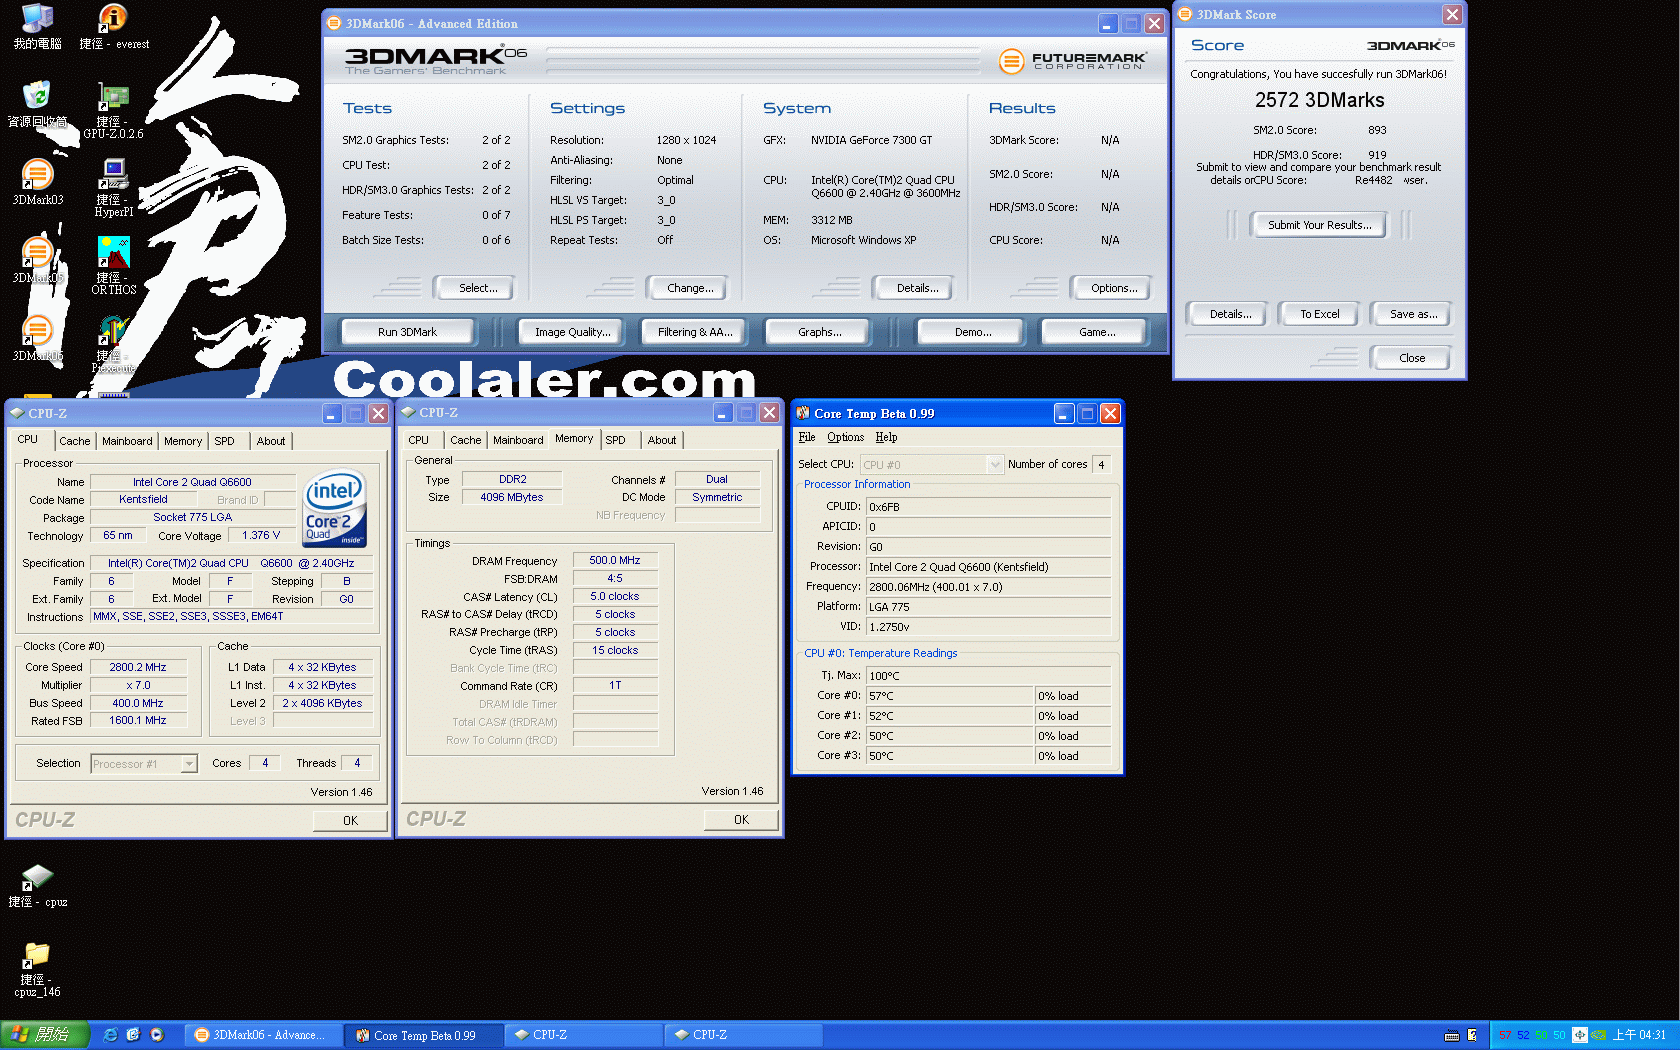Export score To Excel
Viewport: 1680px width, 1050px height.
tap(1319, 314)
